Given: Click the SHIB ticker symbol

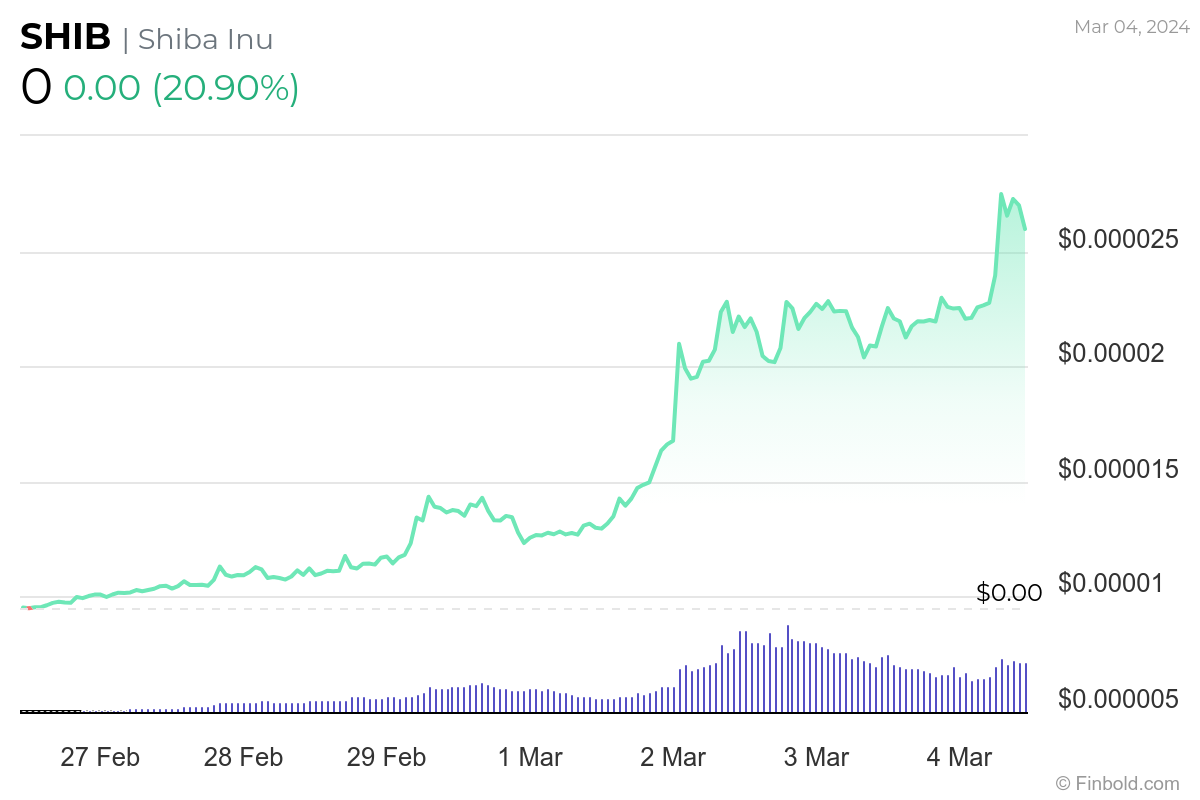Looking at the screenshot, I should click(x=66, y=38).
